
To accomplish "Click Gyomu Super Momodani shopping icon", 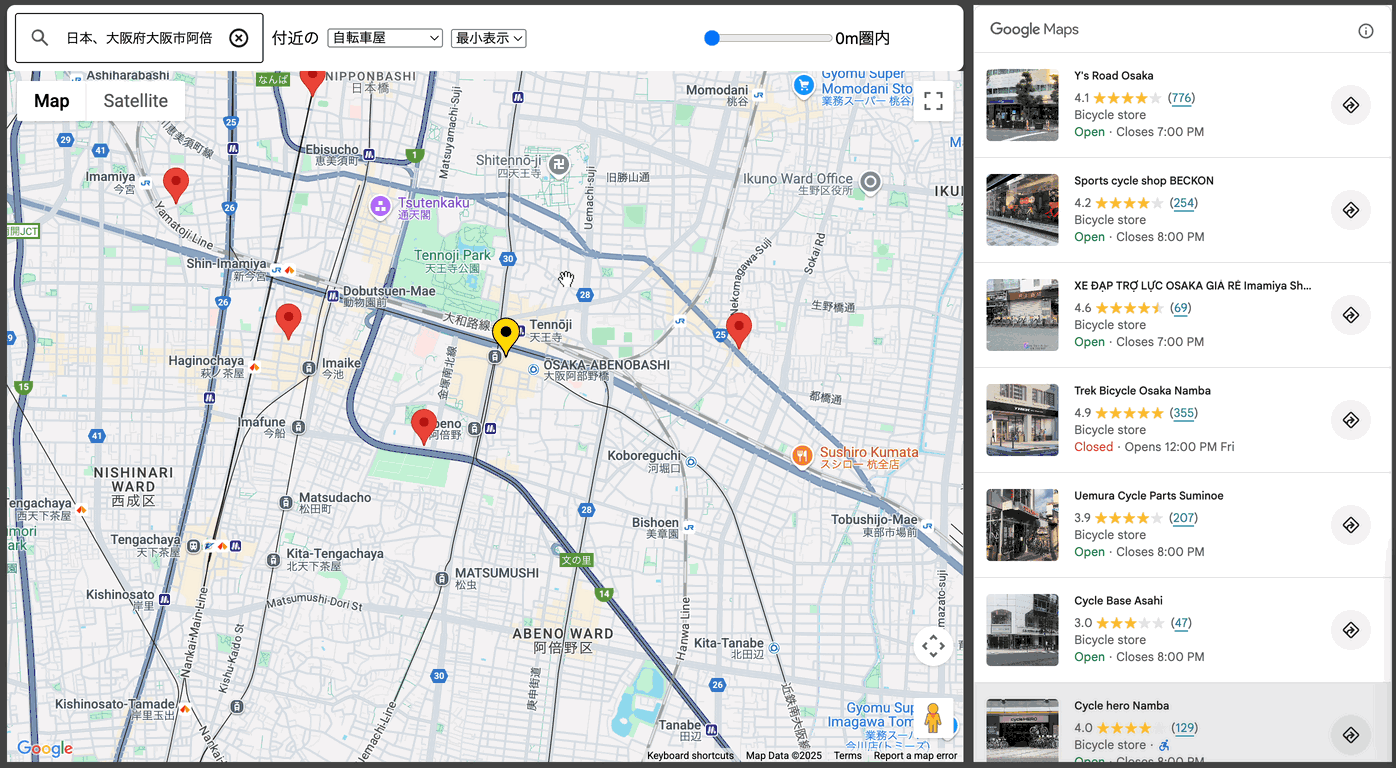I will pyautogui.click(x=803, y=86).
